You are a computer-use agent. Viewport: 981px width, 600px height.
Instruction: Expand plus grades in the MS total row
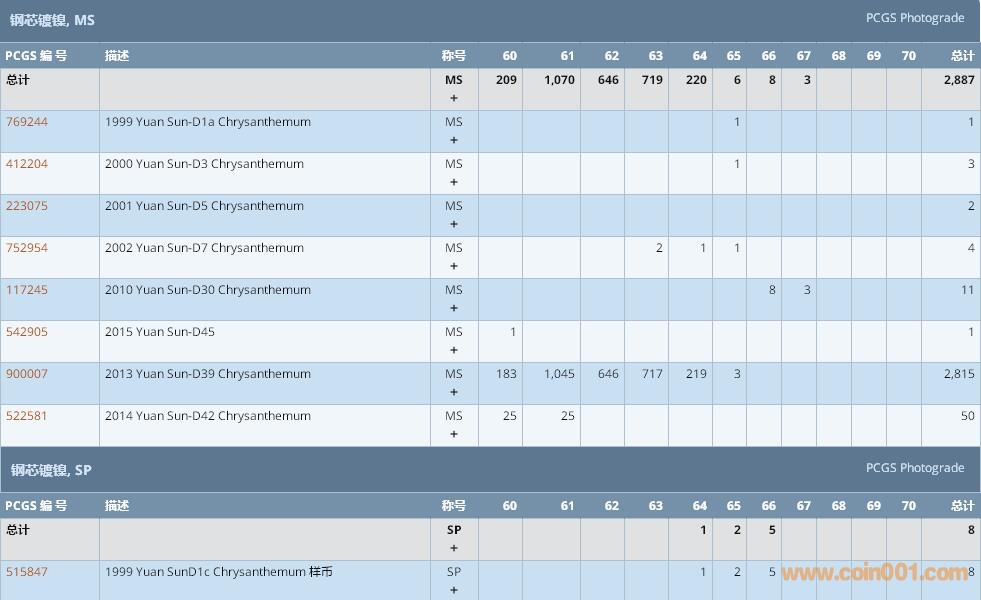[454, 98]
